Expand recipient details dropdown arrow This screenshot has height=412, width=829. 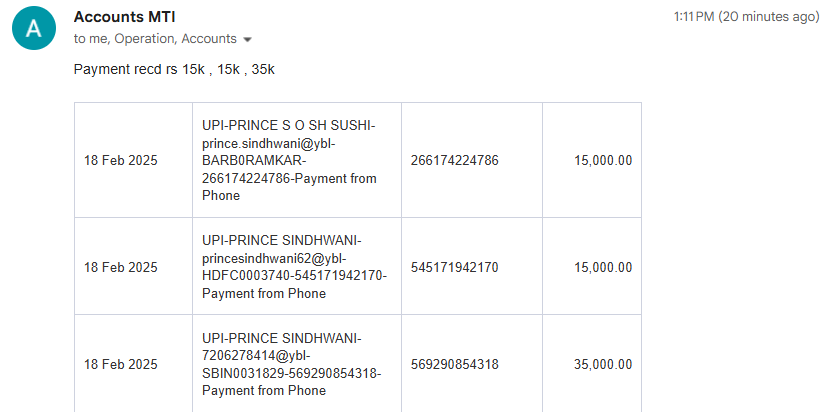(247, 40)
